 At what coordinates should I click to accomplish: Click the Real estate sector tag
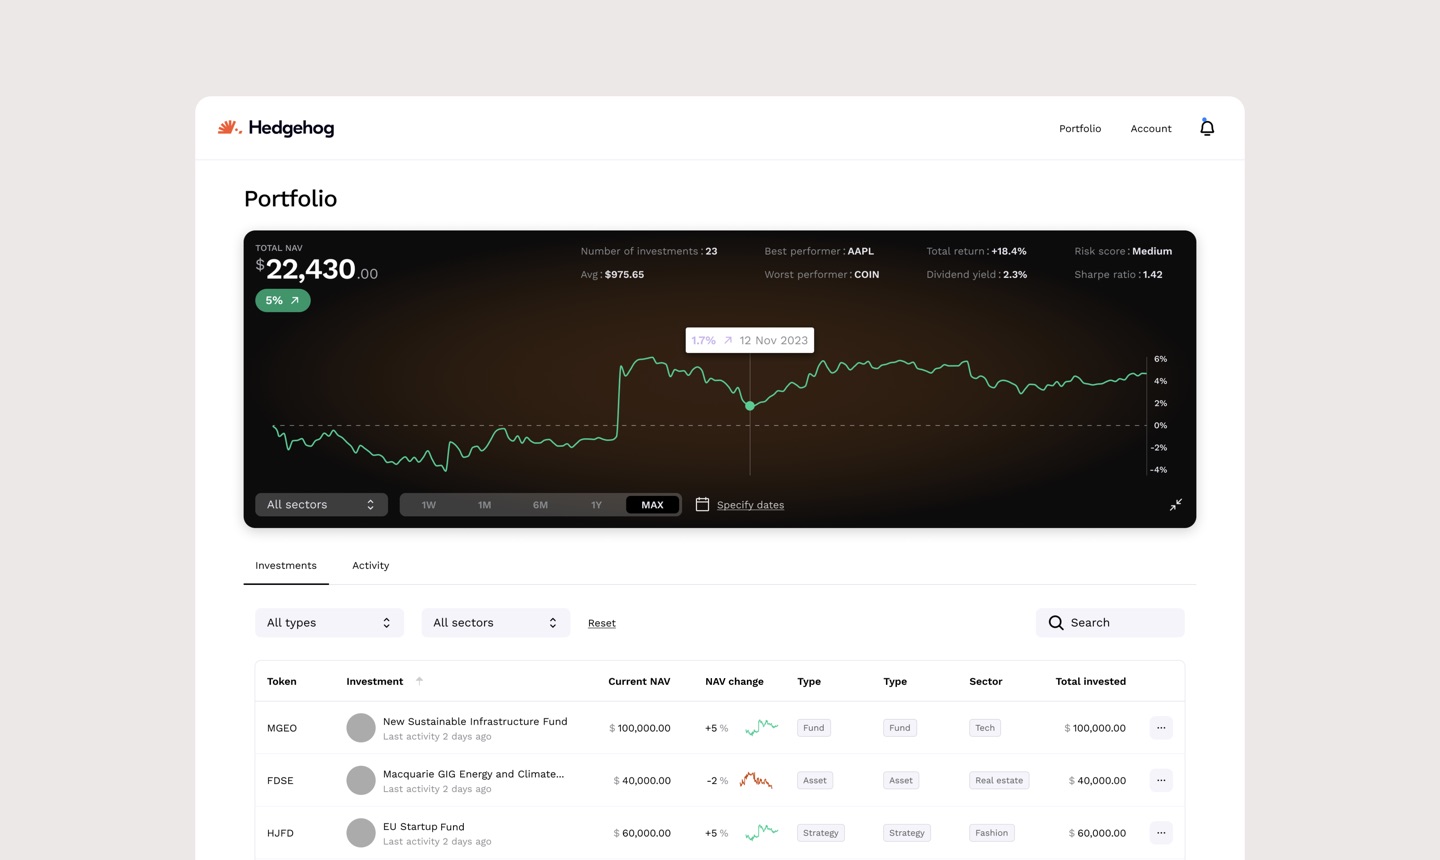click(999, 780)
